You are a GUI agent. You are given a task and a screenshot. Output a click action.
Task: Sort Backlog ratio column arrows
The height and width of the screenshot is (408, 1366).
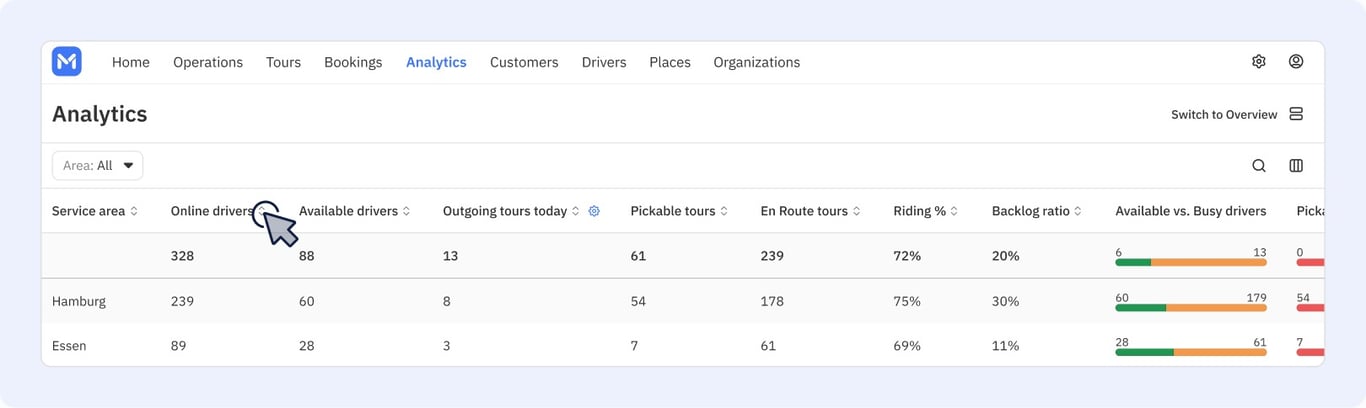(x=1078, y=211)
